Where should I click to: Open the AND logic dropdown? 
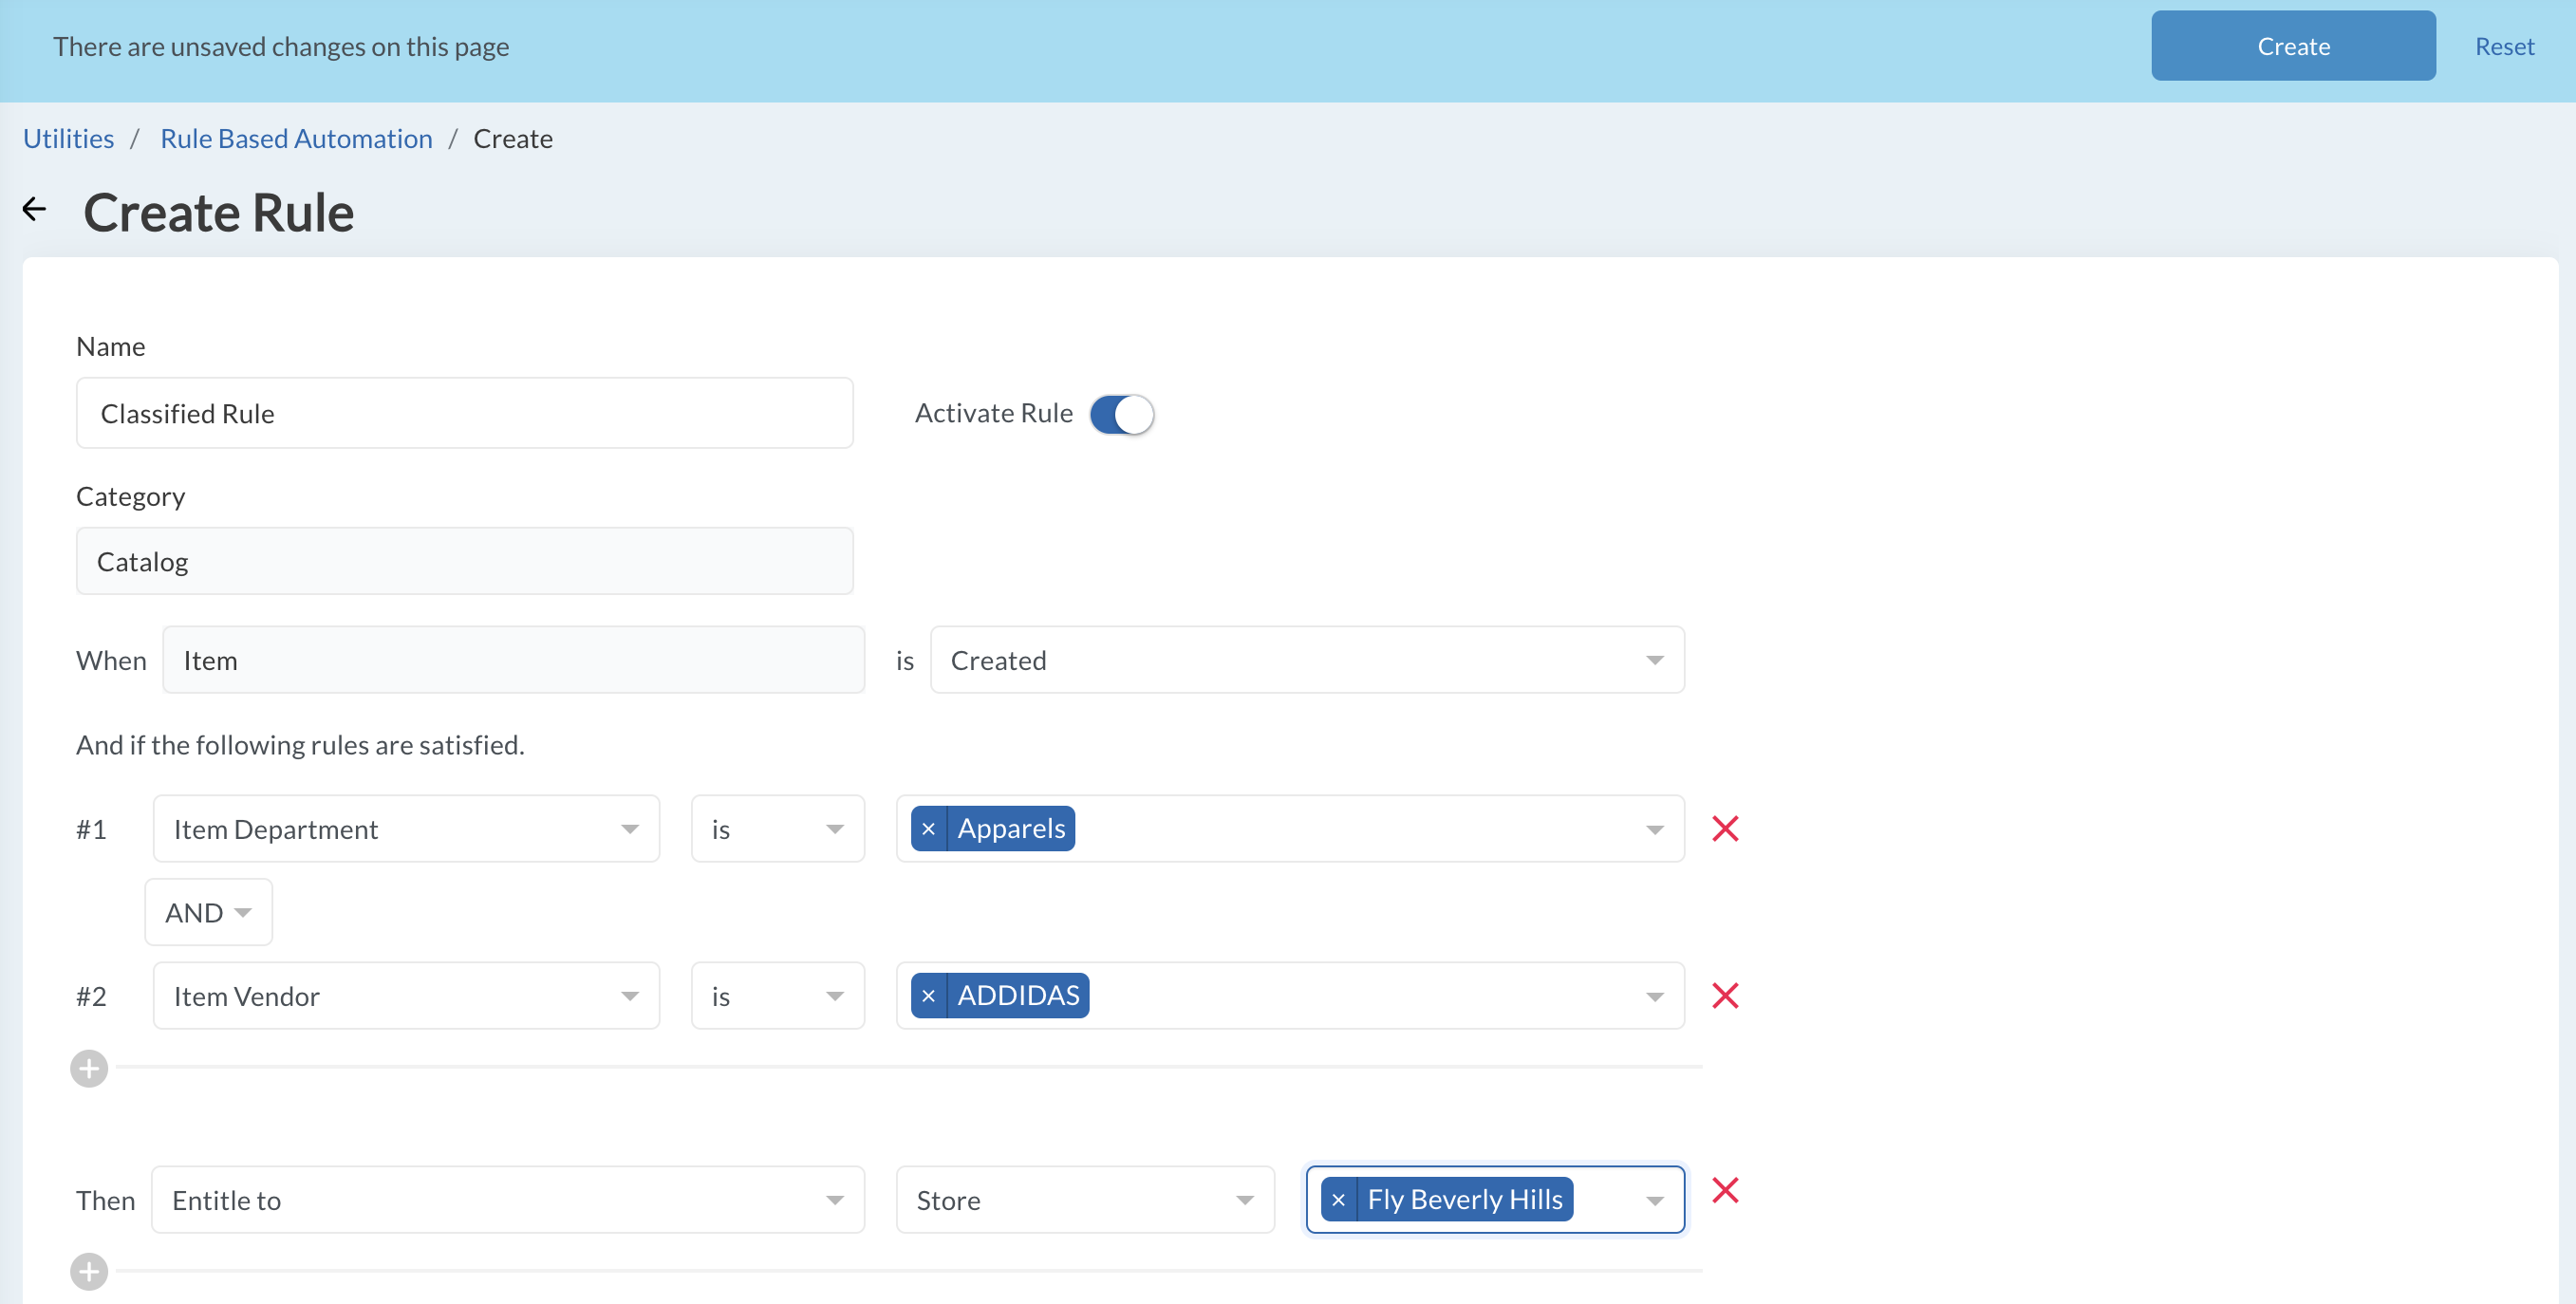(208, 912)
